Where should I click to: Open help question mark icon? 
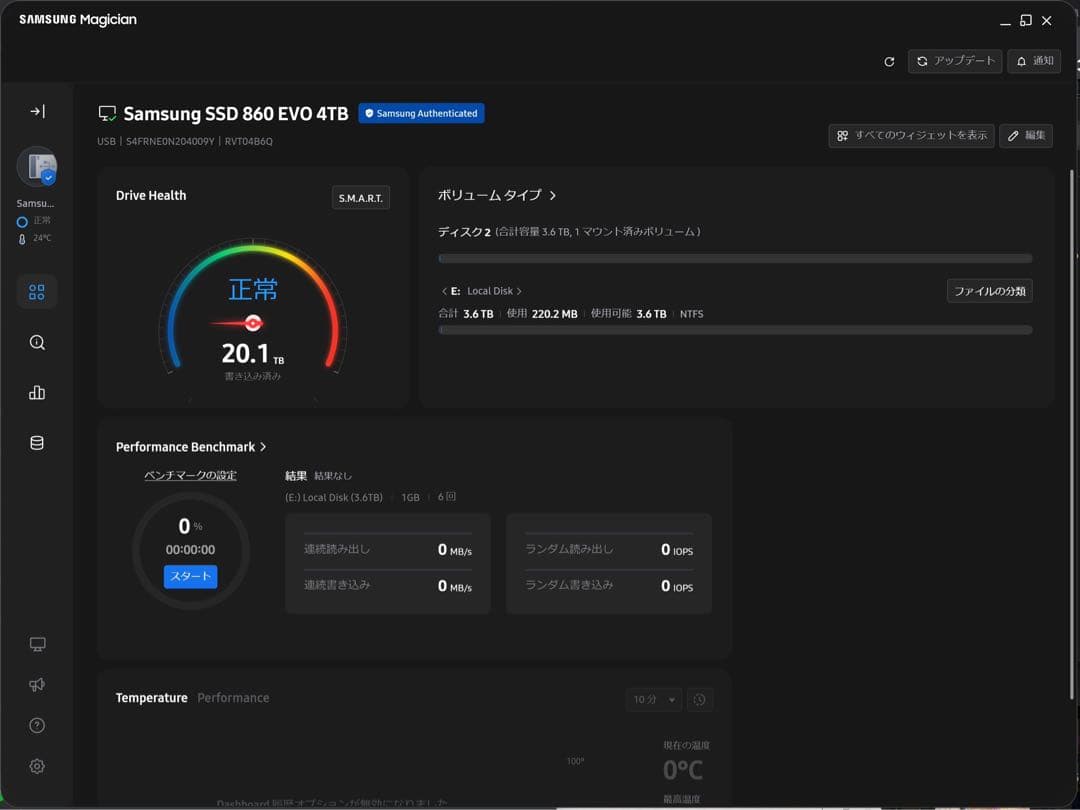[37, 725]
